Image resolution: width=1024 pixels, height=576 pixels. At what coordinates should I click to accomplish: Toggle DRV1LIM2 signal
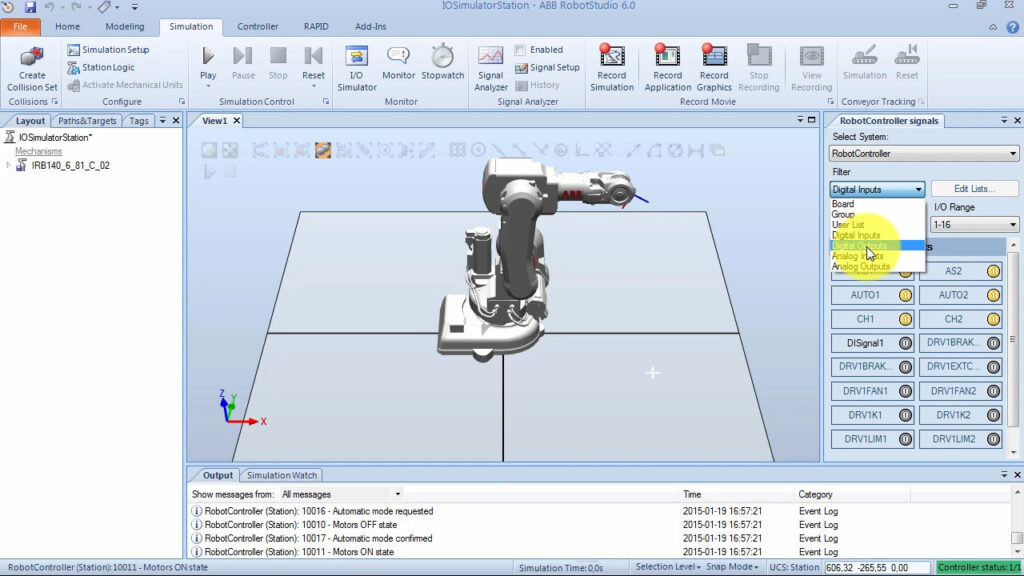tap(960, 440)
